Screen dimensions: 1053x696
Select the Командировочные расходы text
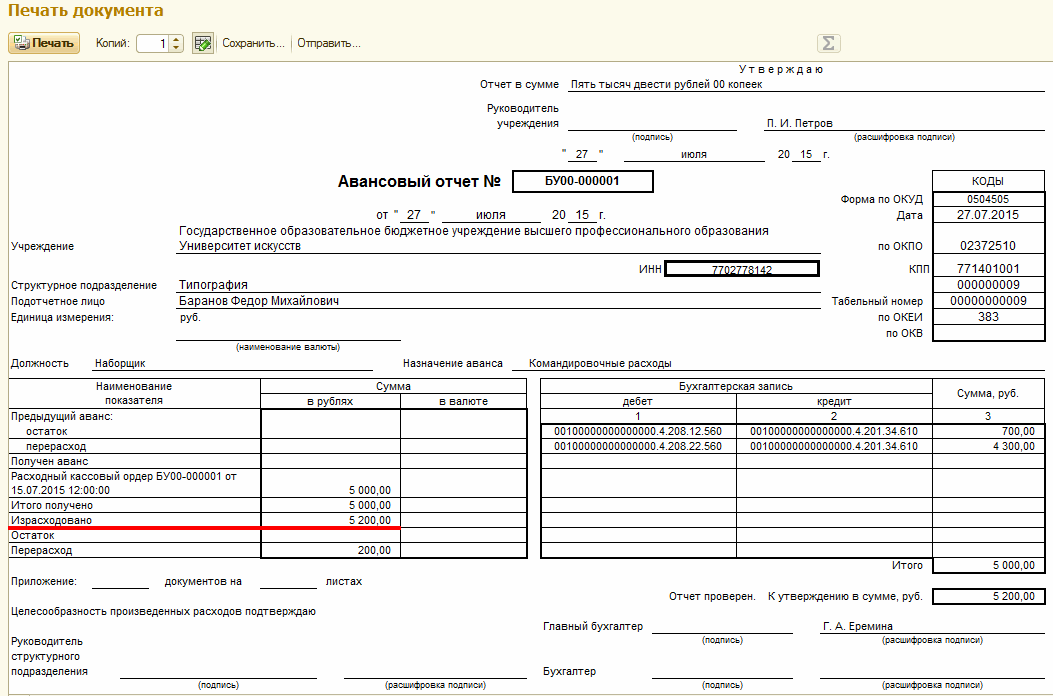click(x=600, y=363)
